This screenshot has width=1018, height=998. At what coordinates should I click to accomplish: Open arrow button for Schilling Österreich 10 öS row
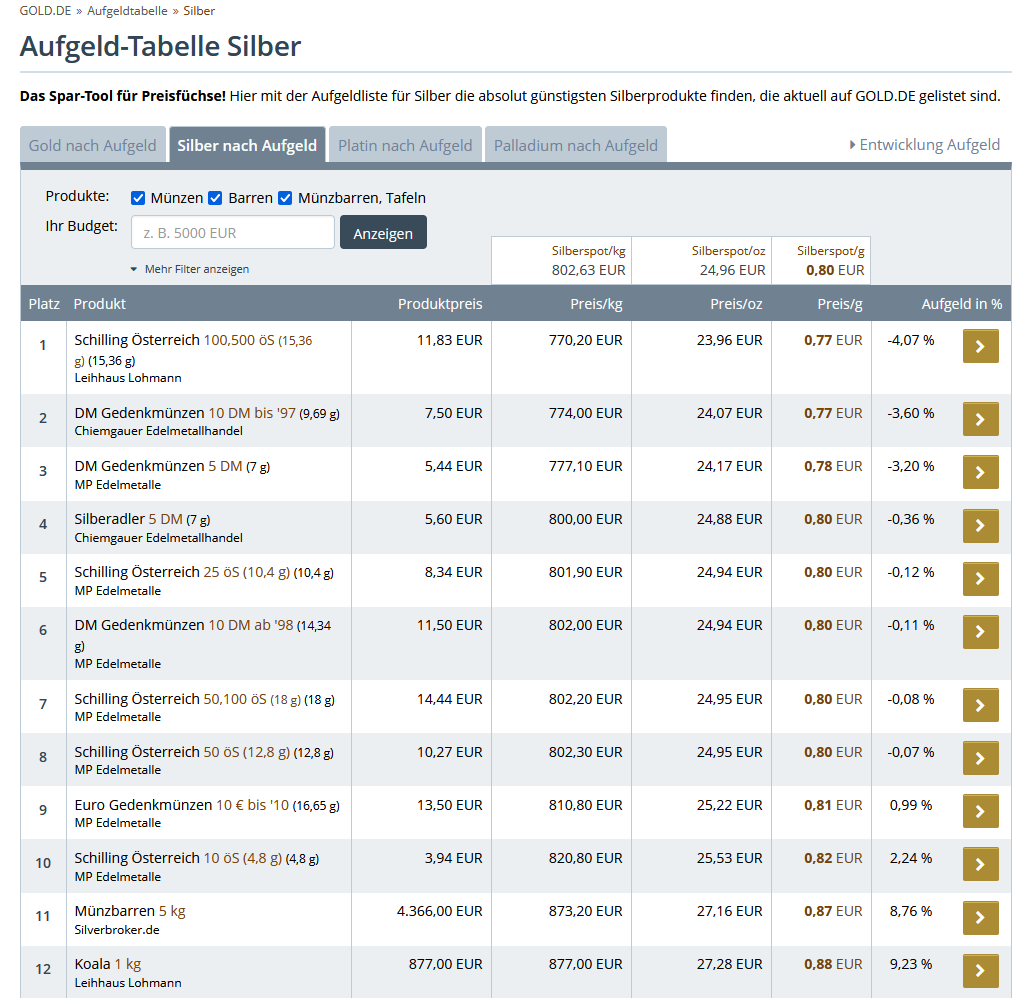(980, 864)
